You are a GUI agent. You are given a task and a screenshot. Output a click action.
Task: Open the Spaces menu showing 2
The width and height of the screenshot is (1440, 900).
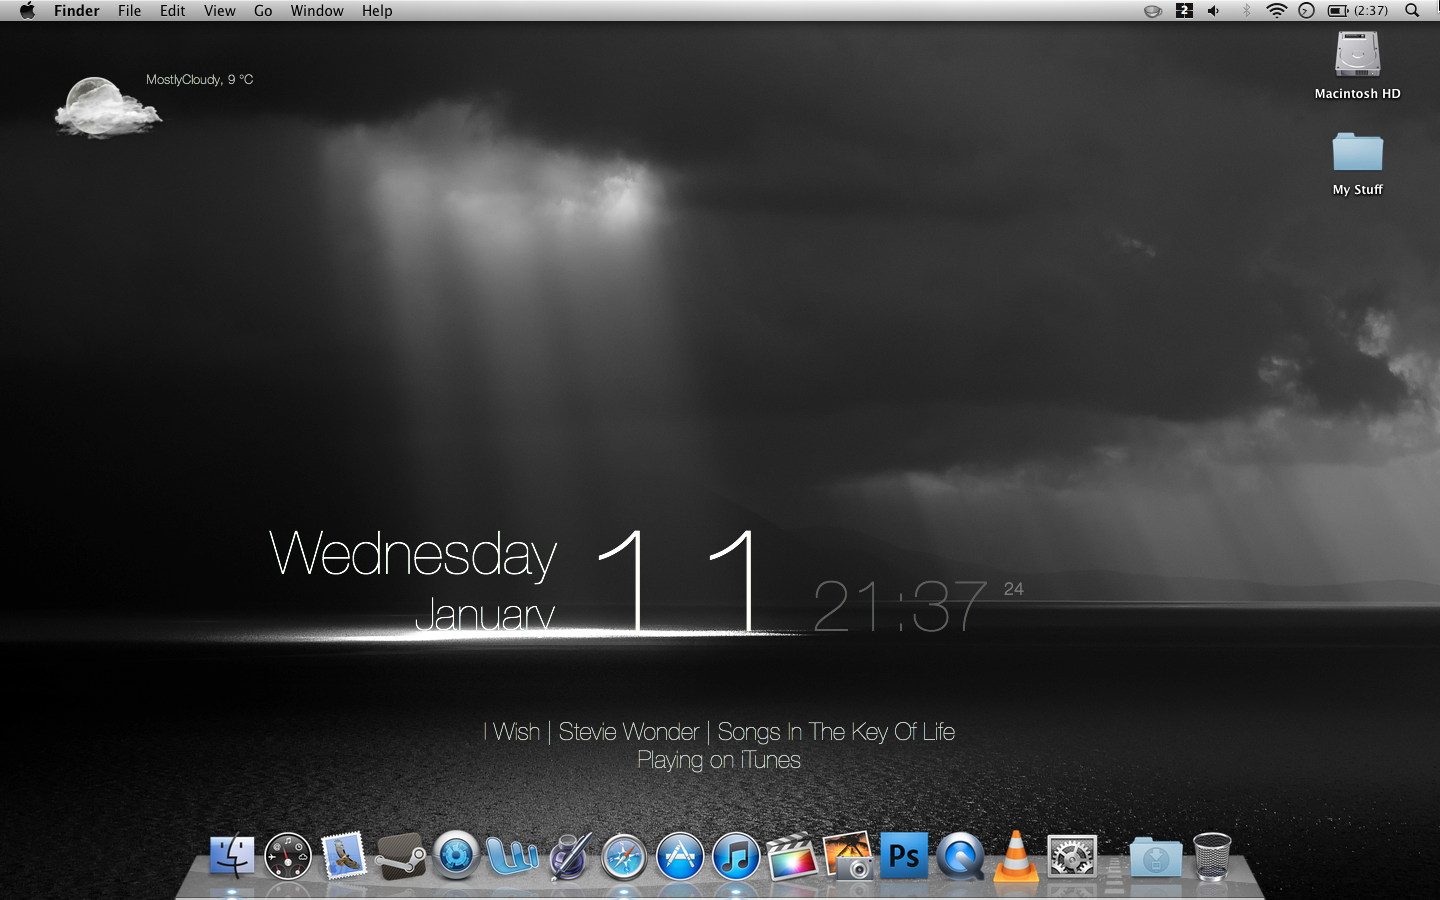click(1184, 11)
